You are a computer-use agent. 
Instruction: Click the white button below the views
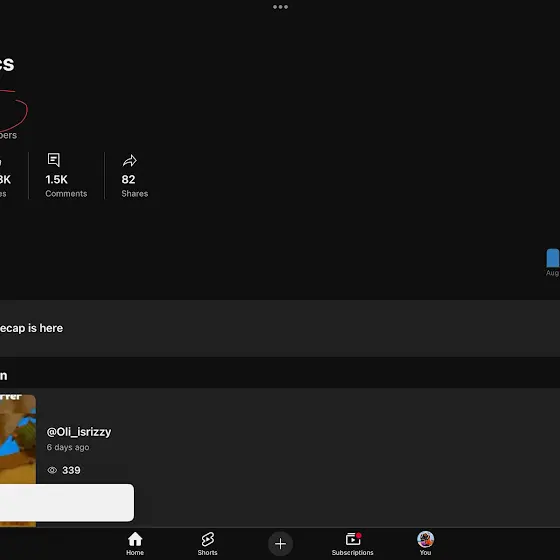(x=67, y=502)
